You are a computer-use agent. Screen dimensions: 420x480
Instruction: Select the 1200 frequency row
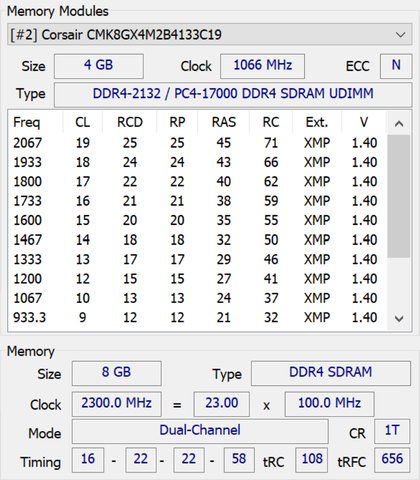coord(197,279)
